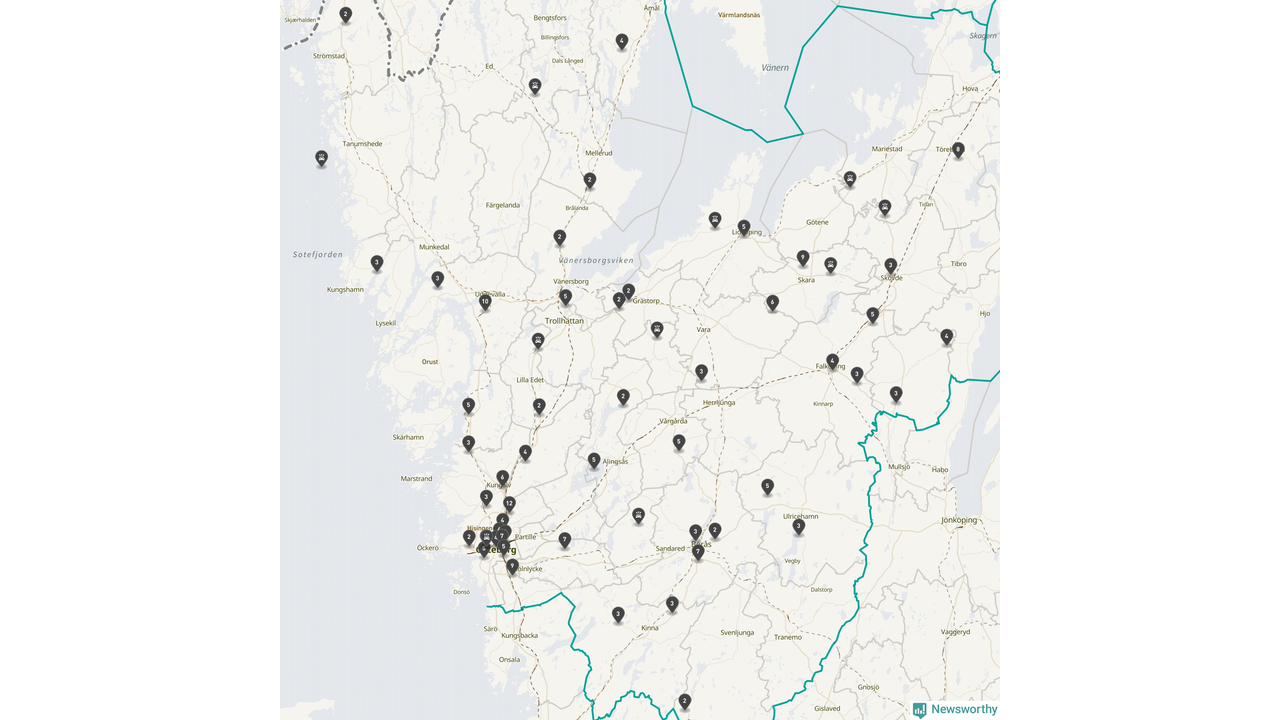1280x720 pixels.
Task: Open the marker 3 below Ulricehamn
Action: tap(798, 527)
